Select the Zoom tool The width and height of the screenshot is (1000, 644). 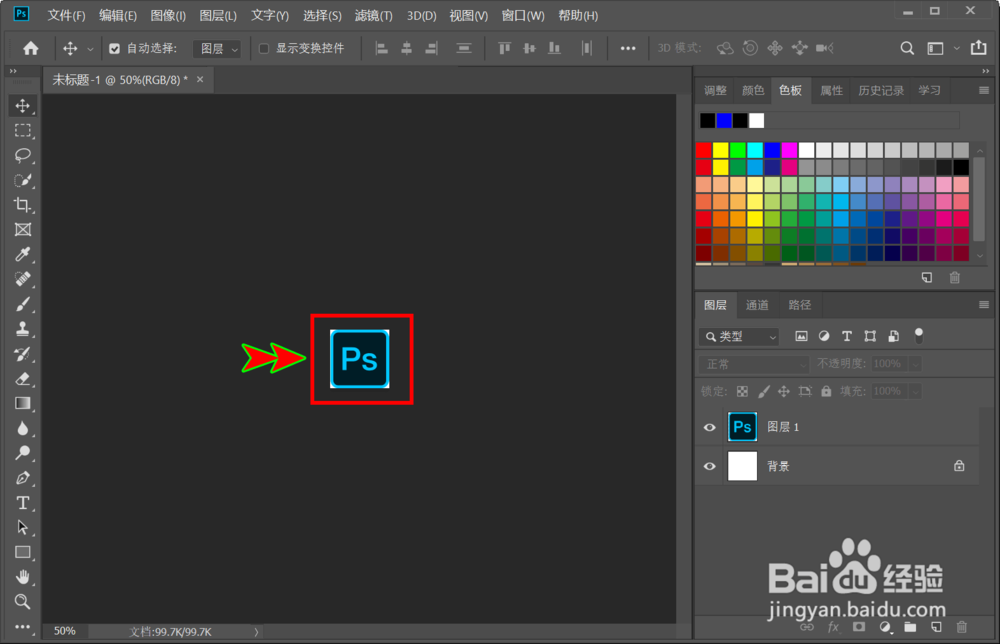pos(23,601)
